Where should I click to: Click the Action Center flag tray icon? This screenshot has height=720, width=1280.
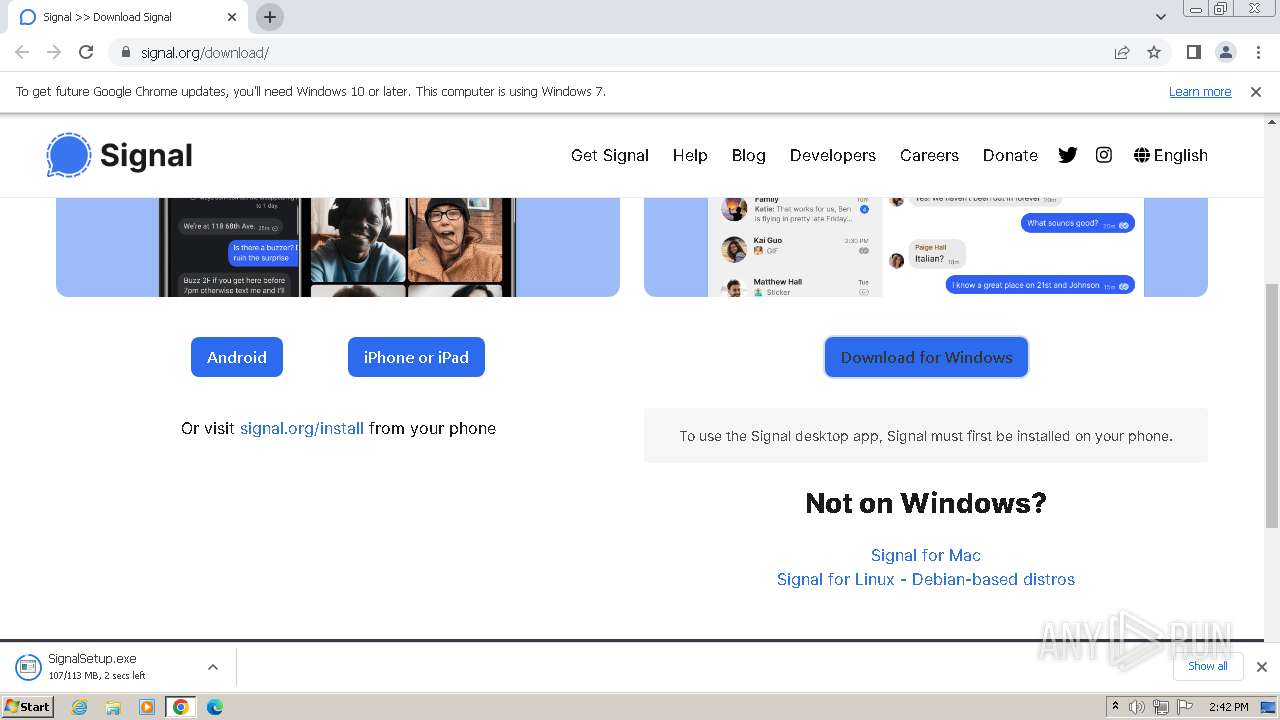coord(1185,707)
